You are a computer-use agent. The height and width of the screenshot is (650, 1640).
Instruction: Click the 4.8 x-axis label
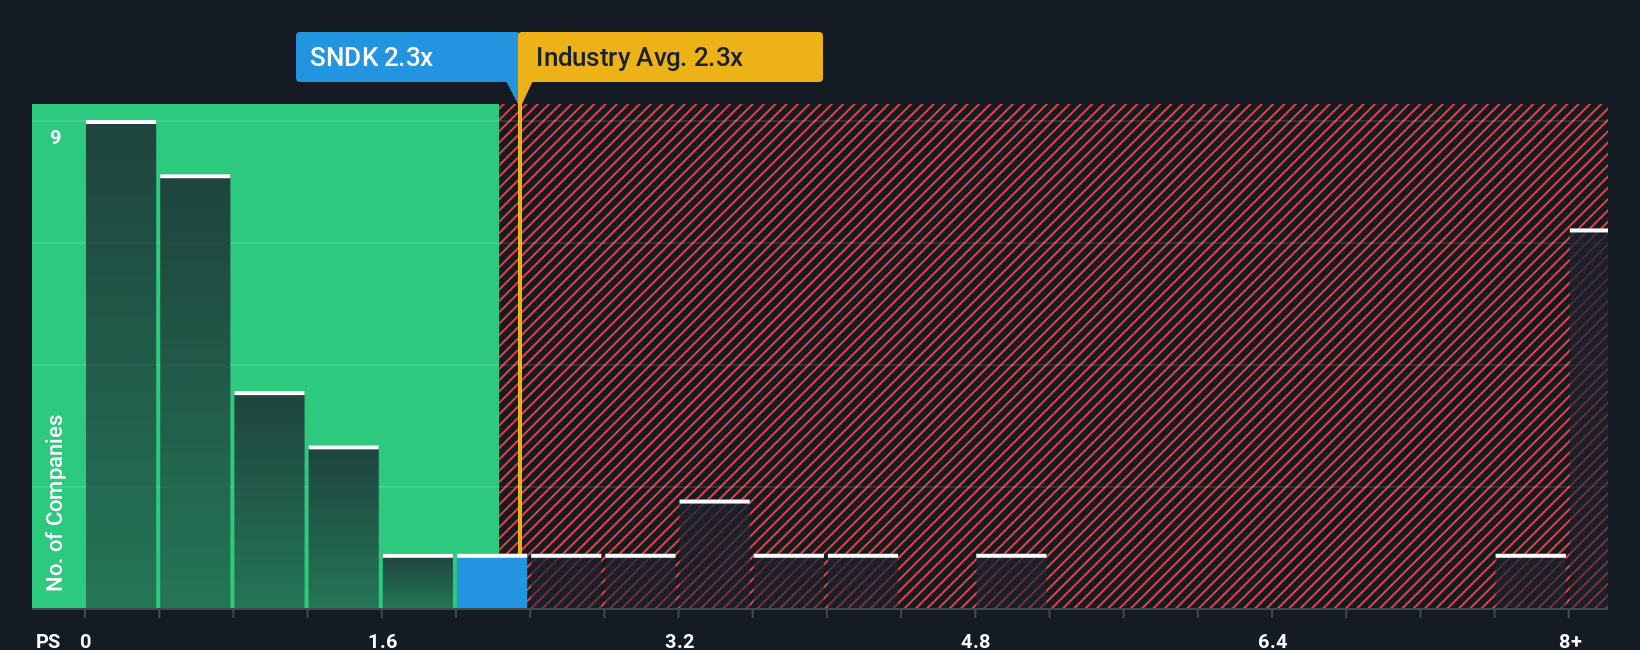976,640
